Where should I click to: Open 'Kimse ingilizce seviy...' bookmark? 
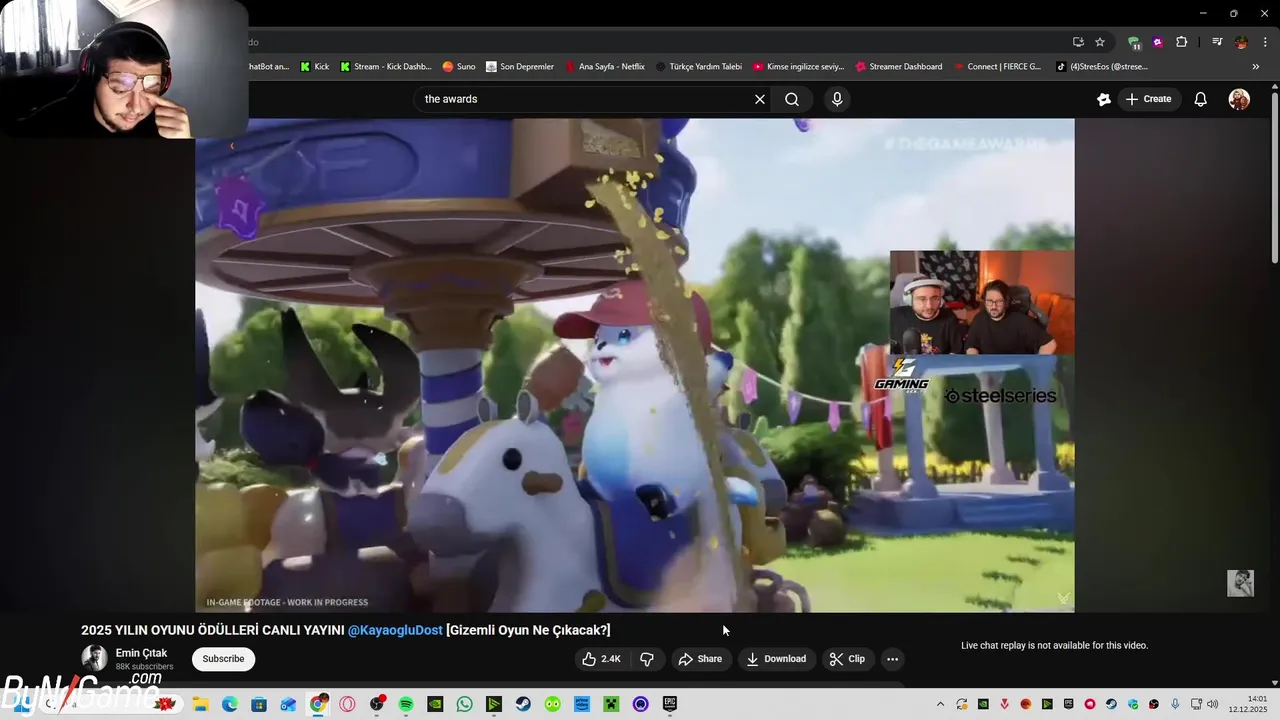799,67
